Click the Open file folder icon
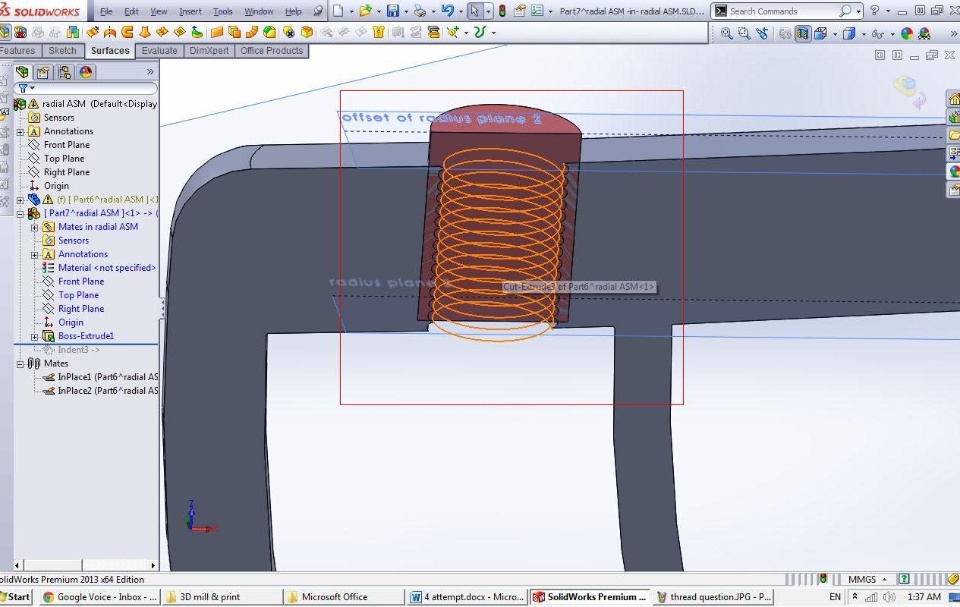 (x=366, y=11)
